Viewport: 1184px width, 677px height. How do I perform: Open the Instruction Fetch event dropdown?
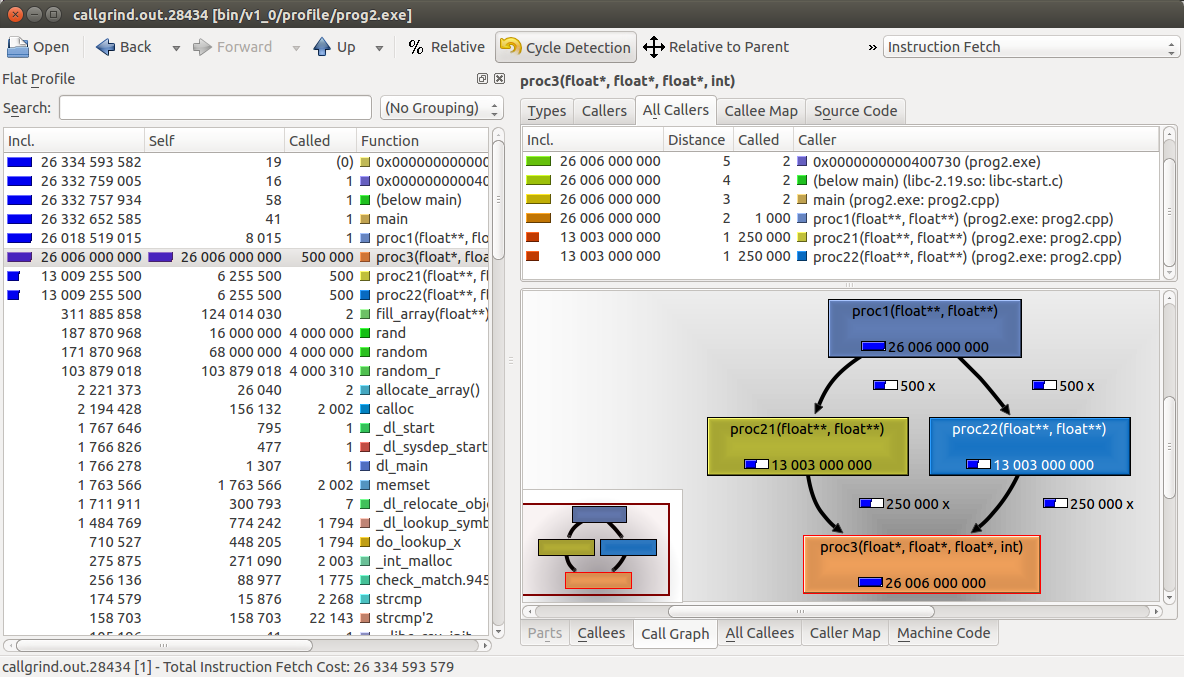pyautogui.click(x=1031, y=47)
